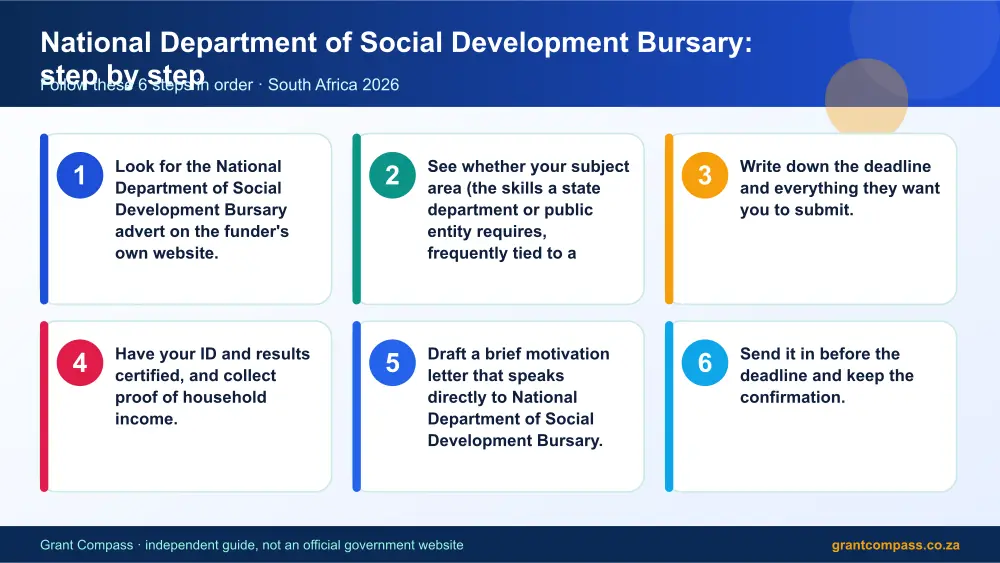Click the blue step 5 number circle
1000x563 pixels.
coord(392,363)
